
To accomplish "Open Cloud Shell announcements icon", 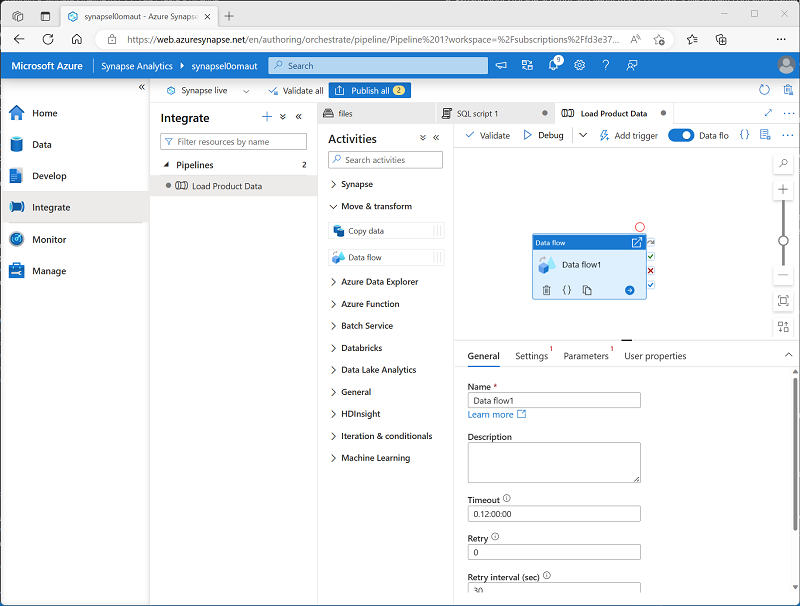I will 502,65.
